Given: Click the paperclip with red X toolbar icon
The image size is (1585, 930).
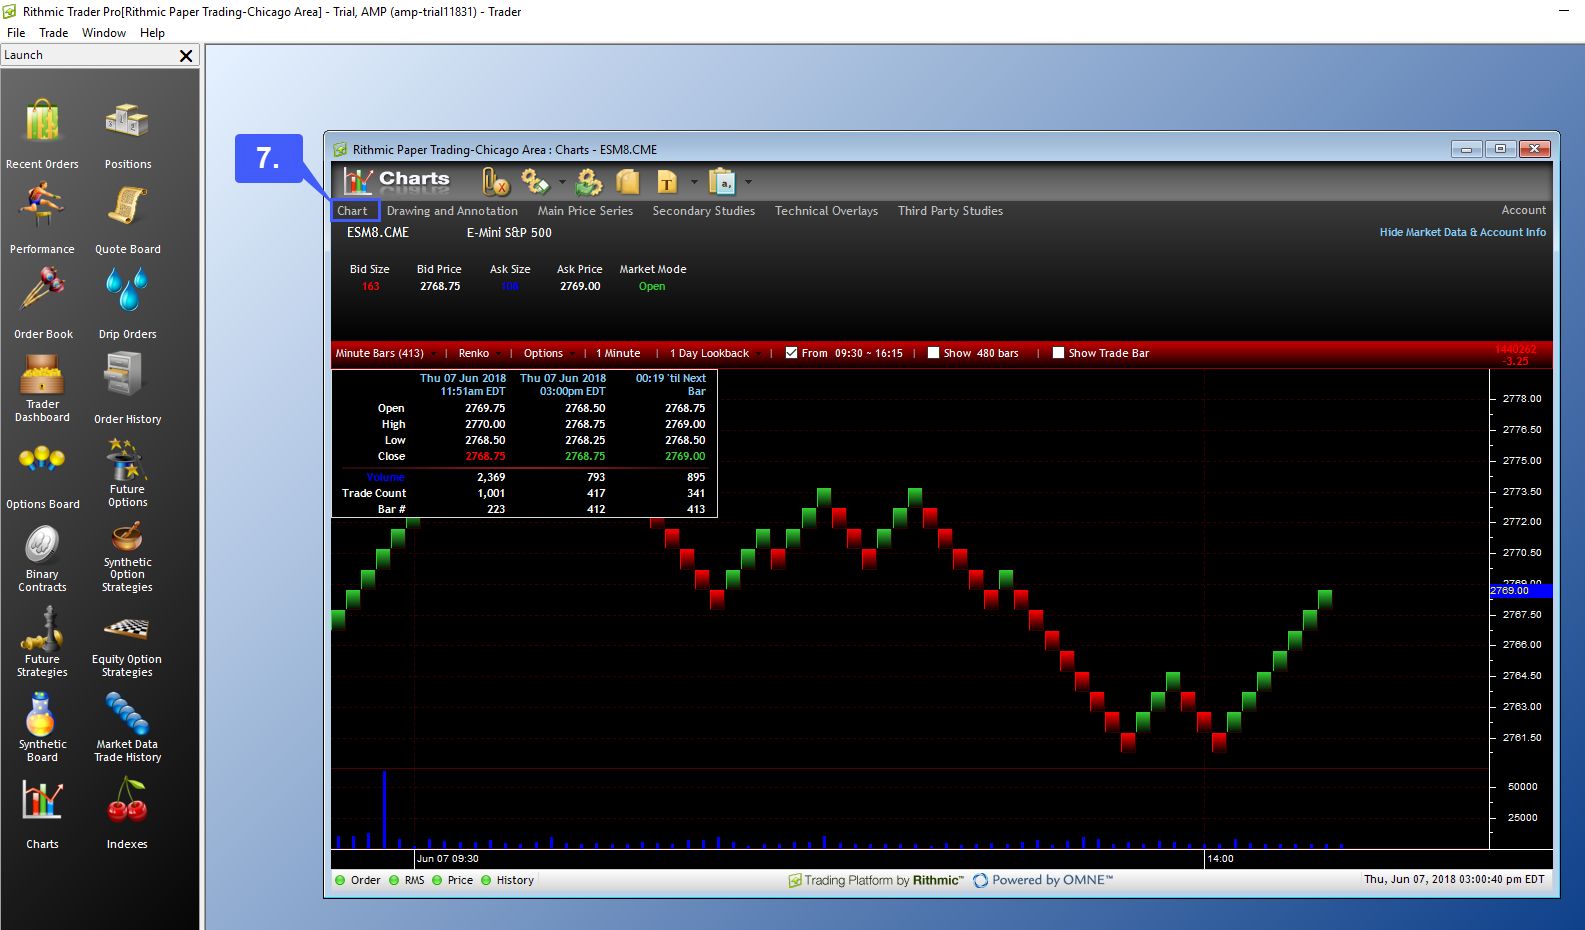Looking at the screenshot, I should (496, 182).
